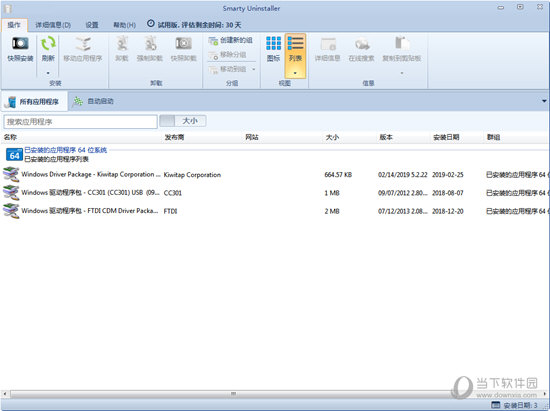Click the CC301 driver package row icon
Image resolution: width=550 pixels, height=411 pixels.
[x=11, y=193]
